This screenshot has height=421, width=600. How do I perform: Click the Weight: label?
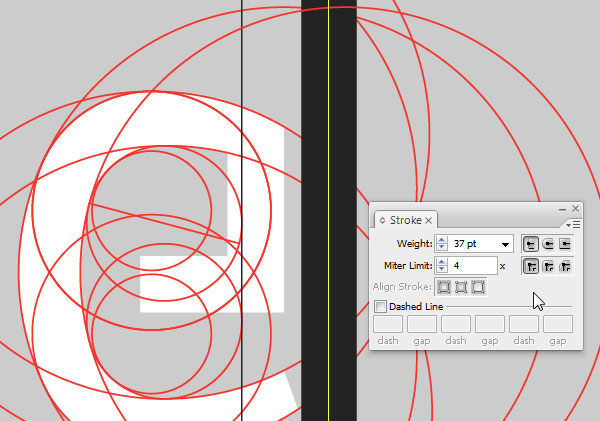pyautogui.click(x=414, y=244)
